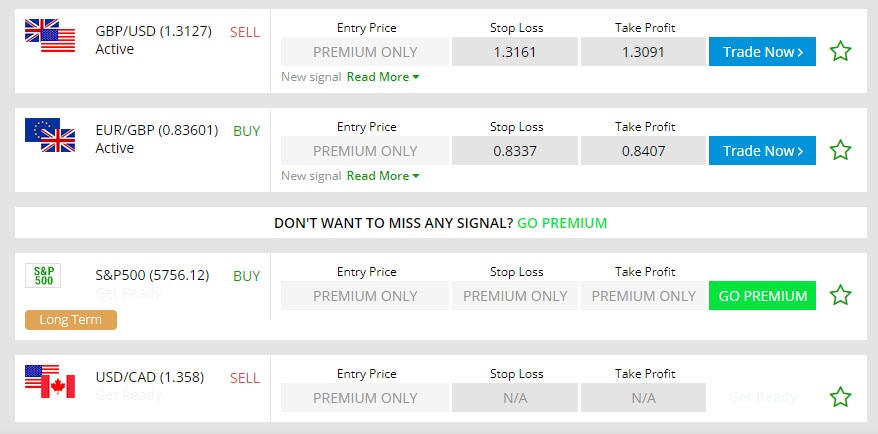The width and height of the screenshot is (878, 434).
Task: Click the green GO PREMIUM button
Action: click(762, 296)
